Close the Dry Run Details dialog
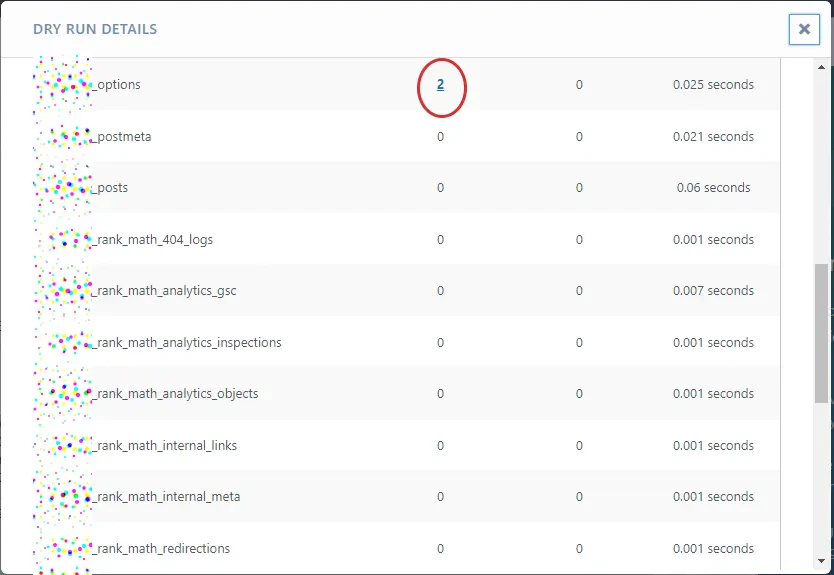This screenshot has height=575, width=834. [804, 30]
